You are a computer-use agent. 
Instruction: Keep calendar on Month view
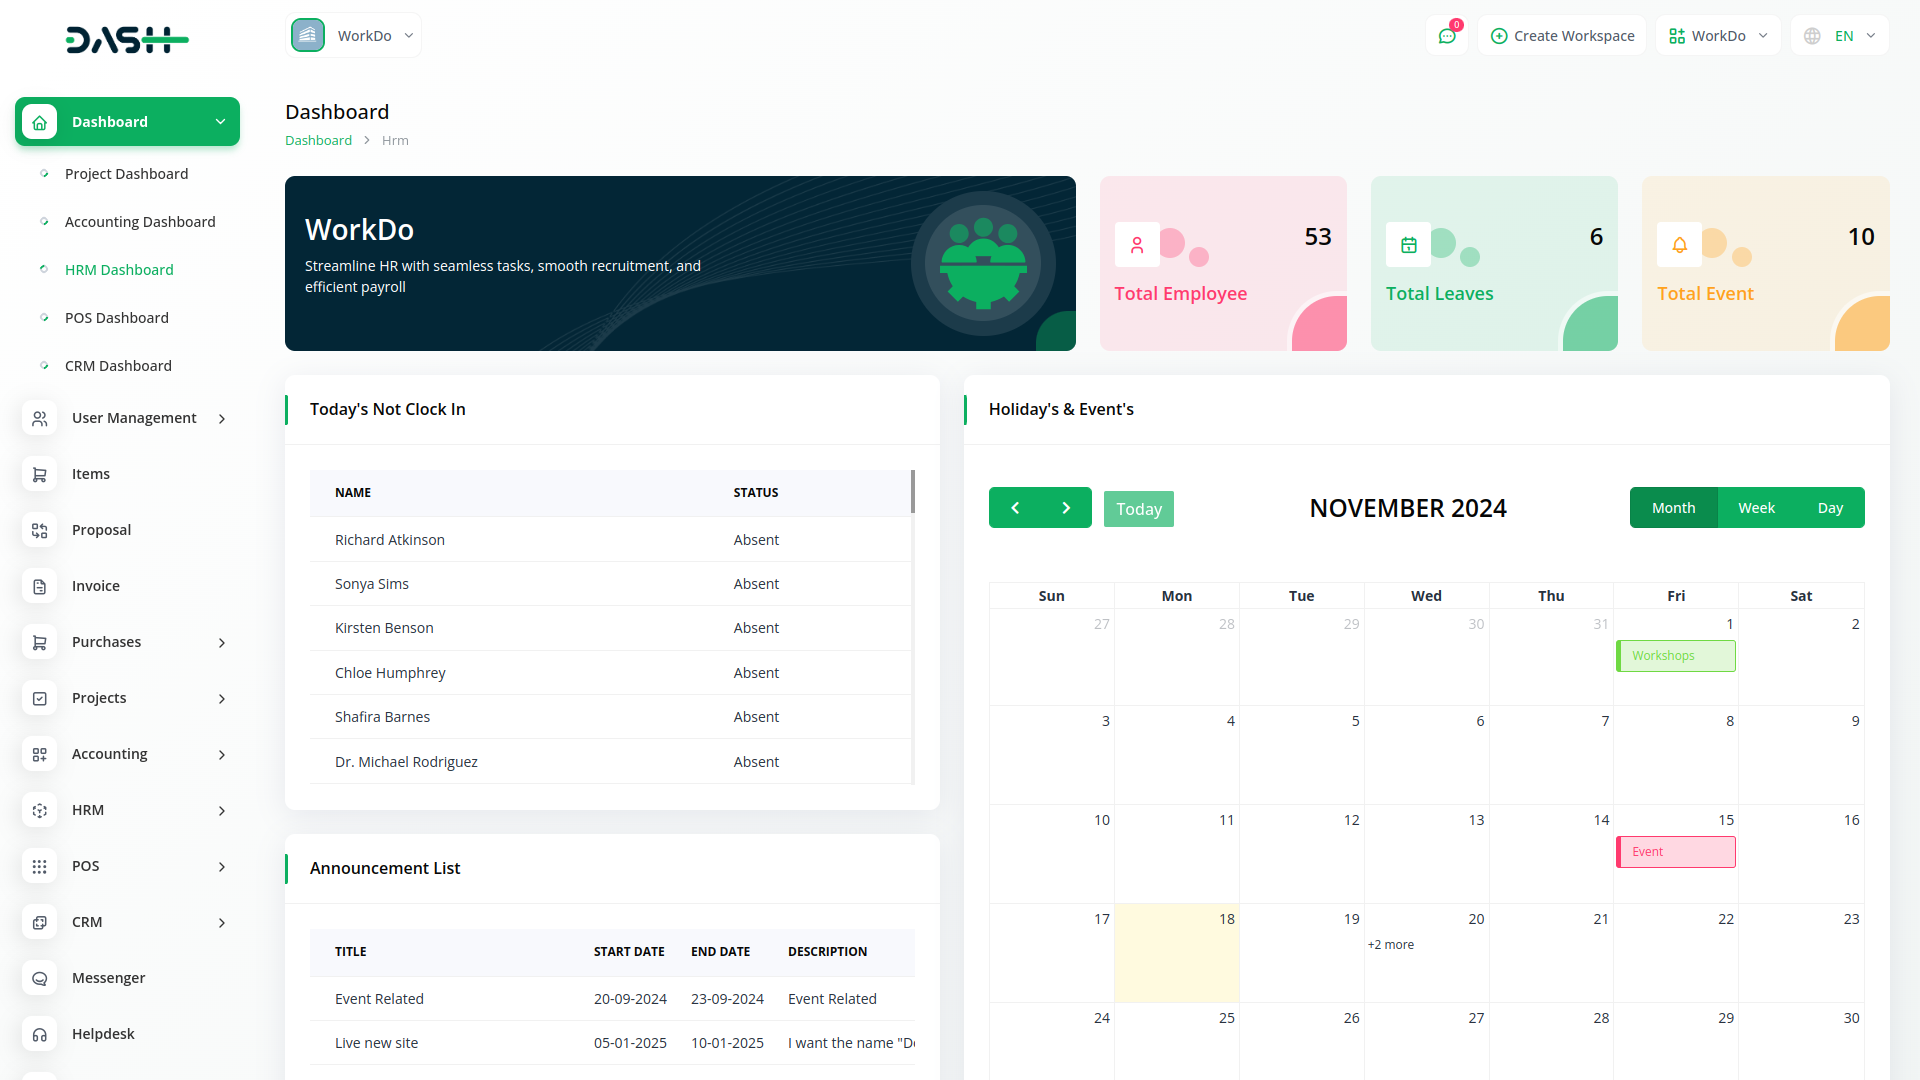[1673, 507]
